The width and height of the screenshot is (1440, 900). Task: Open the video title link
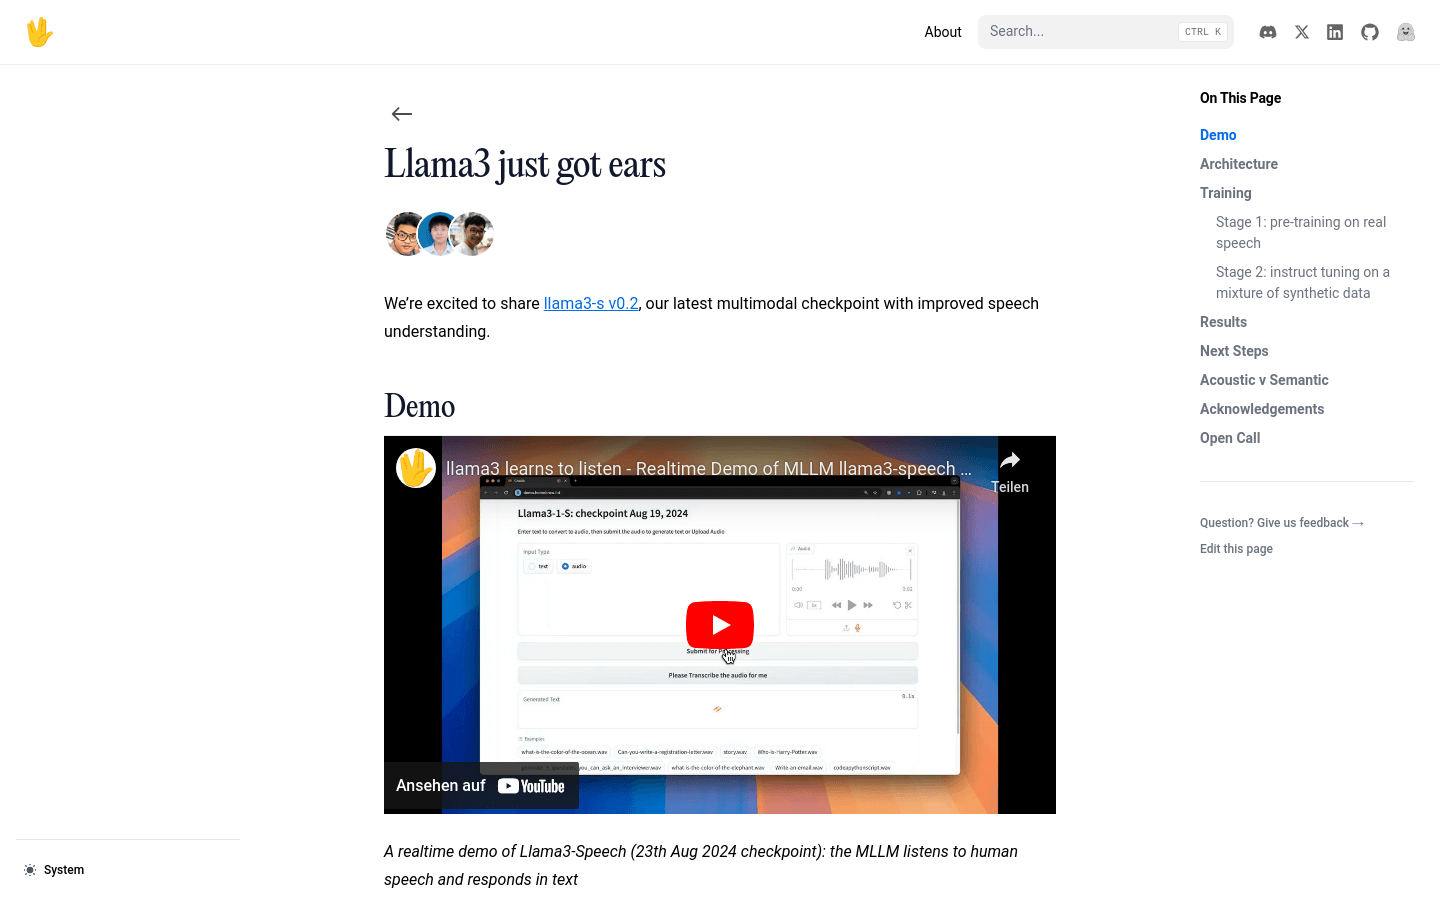point(708,468)
